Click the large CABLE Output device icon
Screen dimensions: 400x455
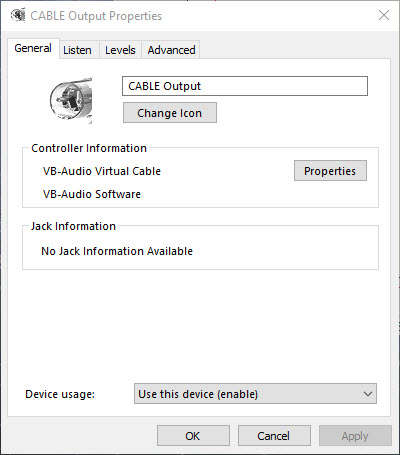pos(71,100)
